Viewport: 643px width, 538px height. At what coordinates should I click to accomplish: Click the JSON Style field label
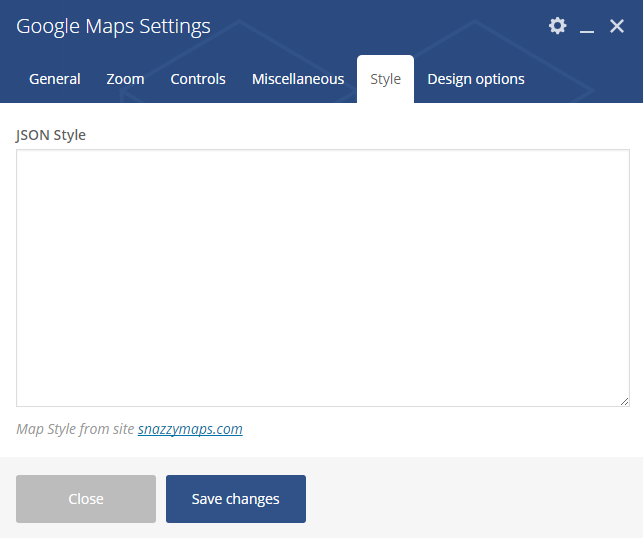pyautogui.click(x=51, y=135)
